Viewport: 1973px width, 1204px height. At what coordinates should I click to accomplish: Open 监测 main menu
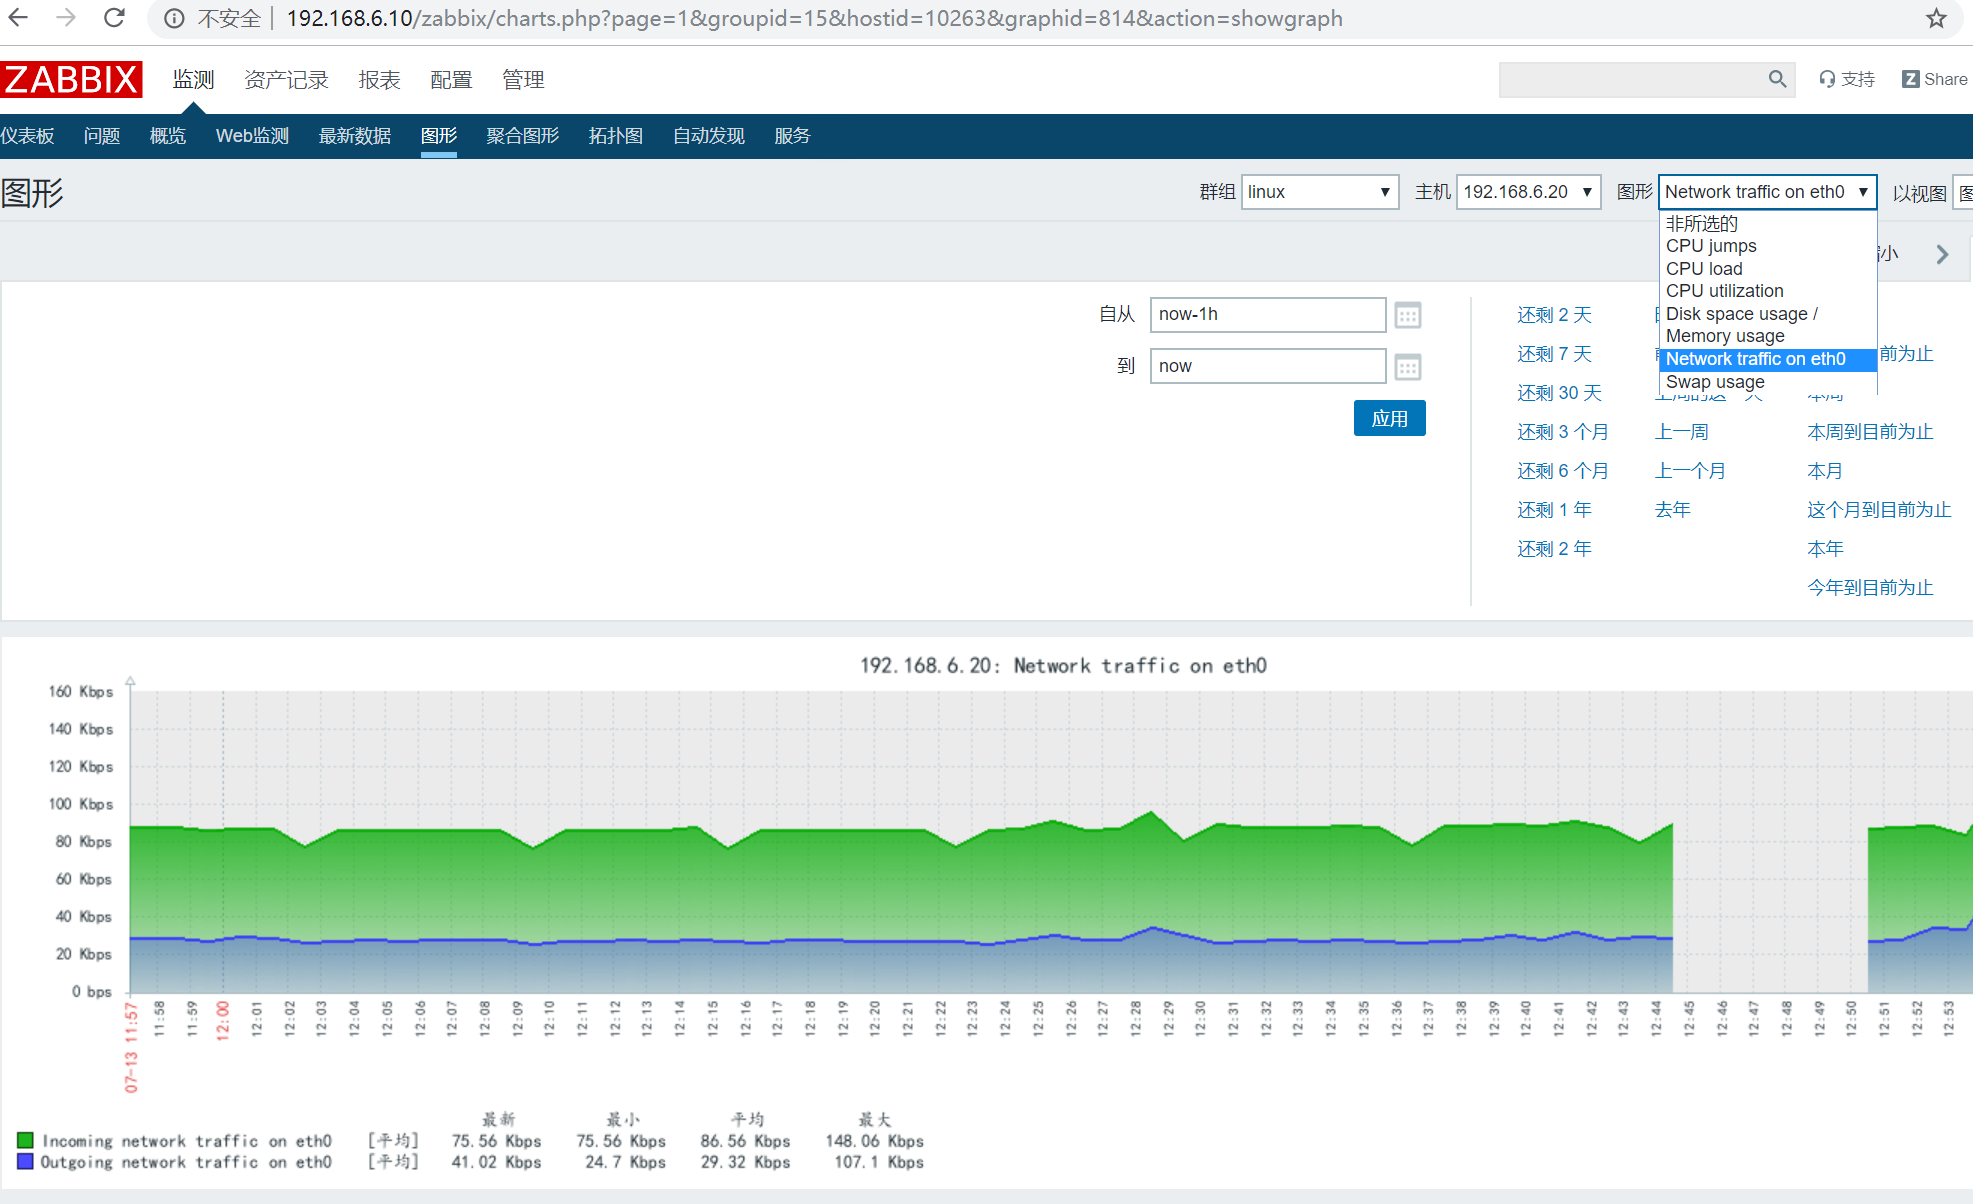[x=193, y=80]
